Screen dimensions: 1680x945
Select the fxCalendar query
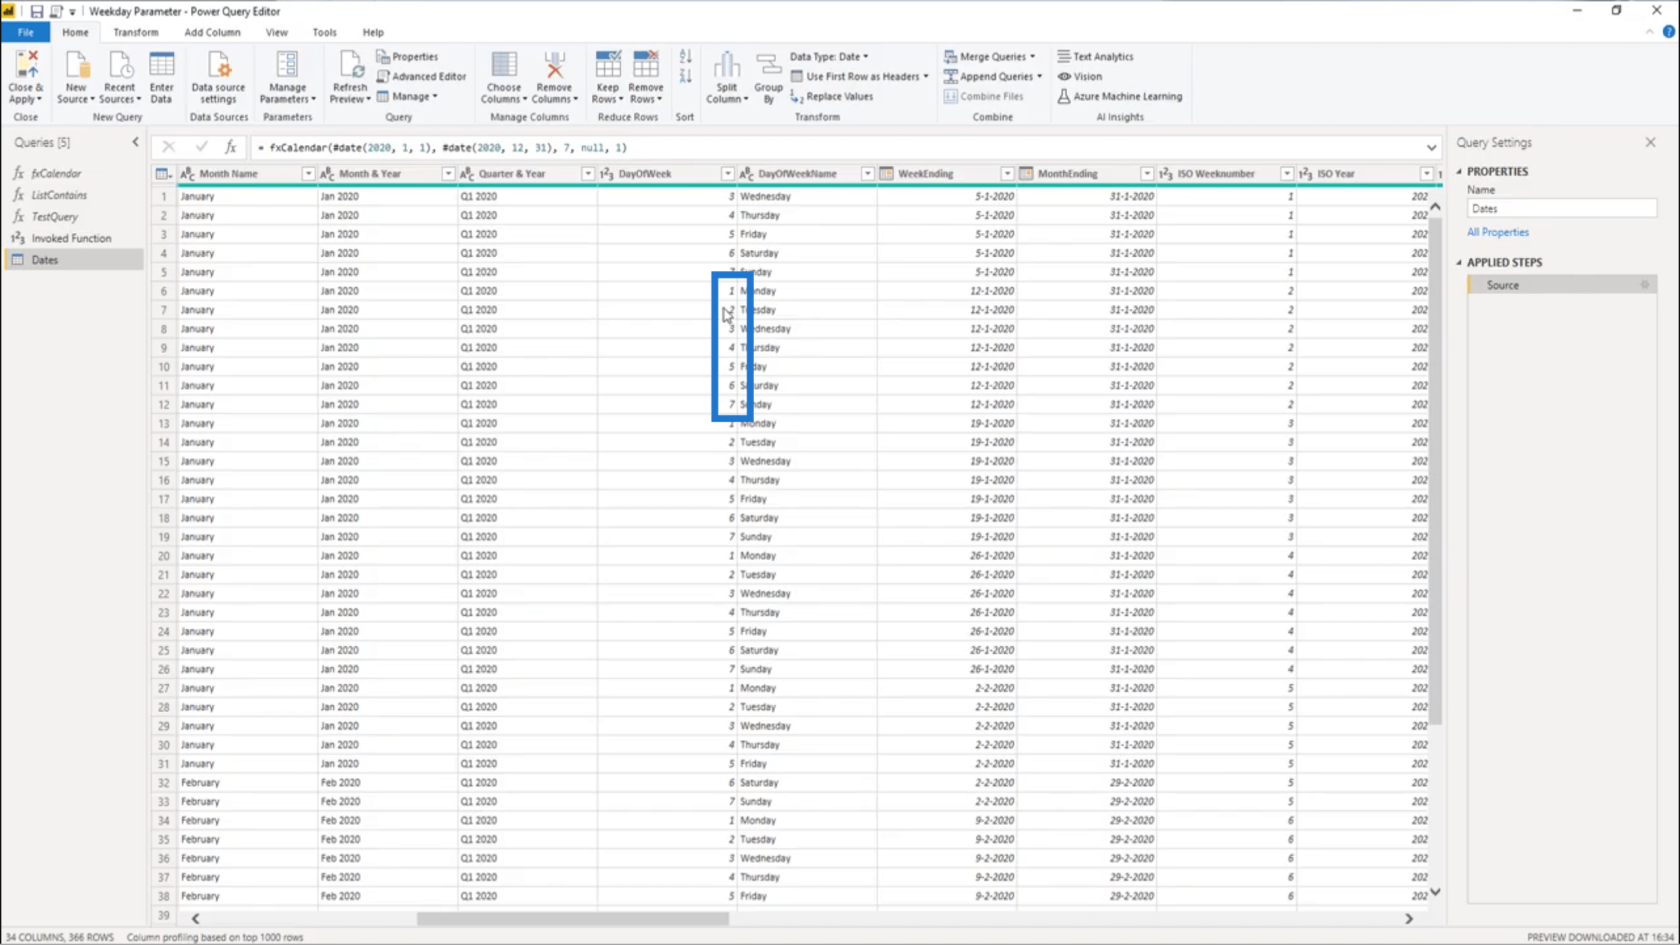coord(73,173)
